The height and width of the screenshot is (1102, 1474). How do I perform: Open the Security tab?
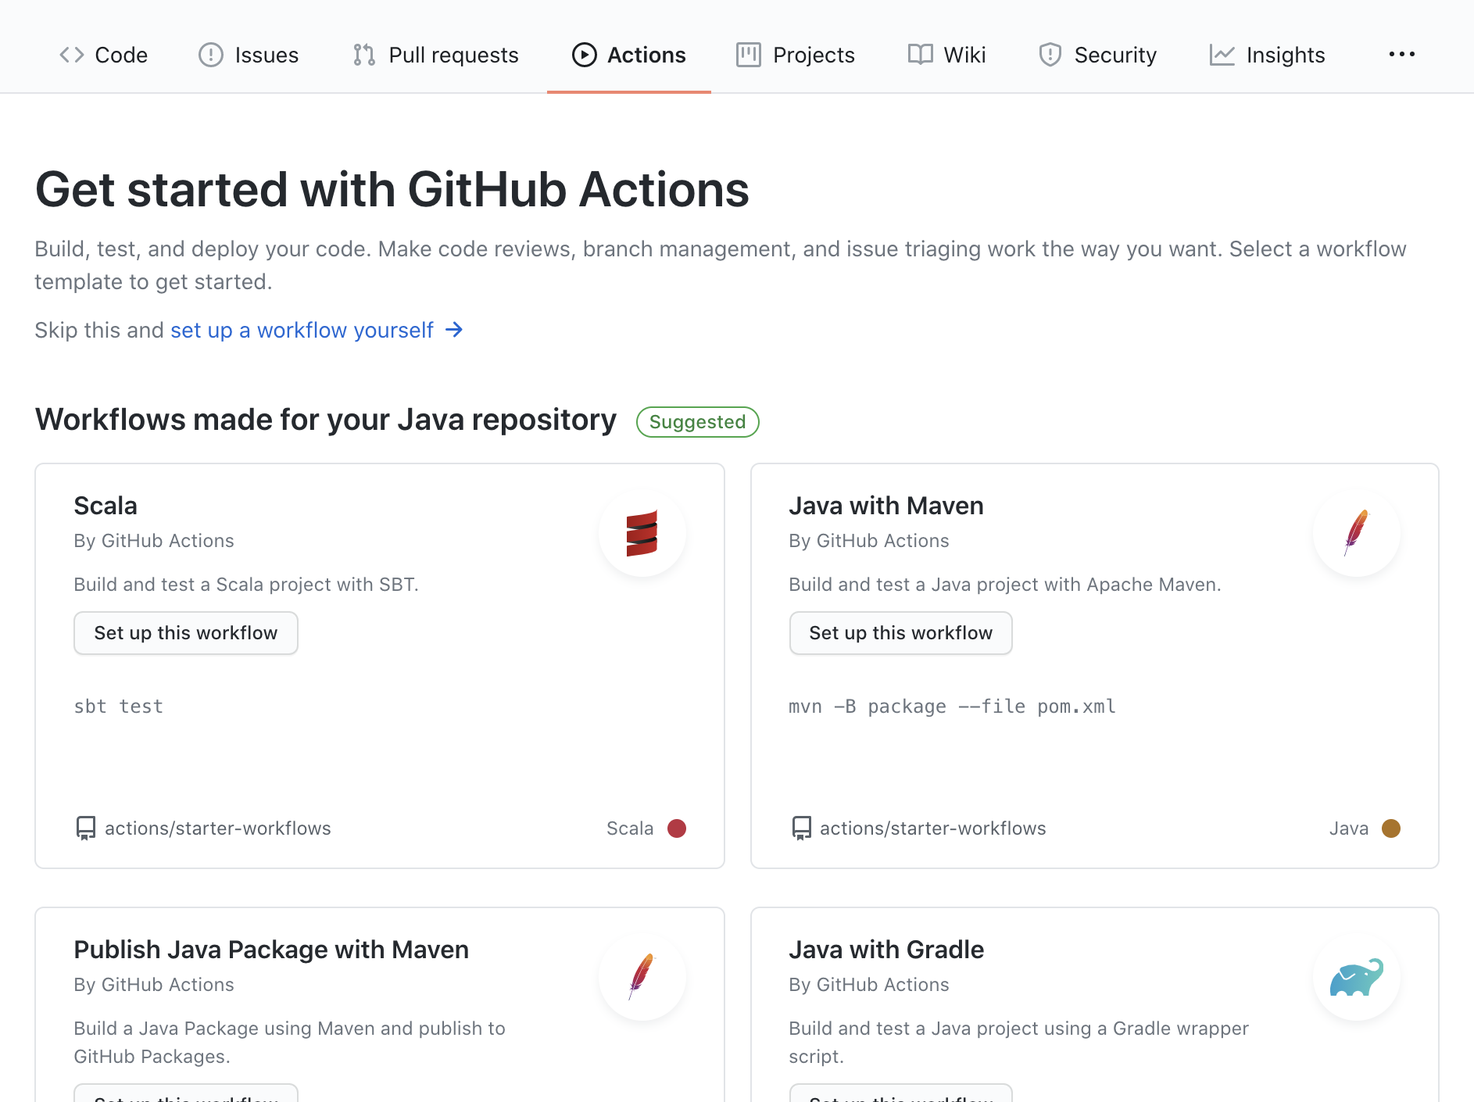click(x=1097, y=55)
